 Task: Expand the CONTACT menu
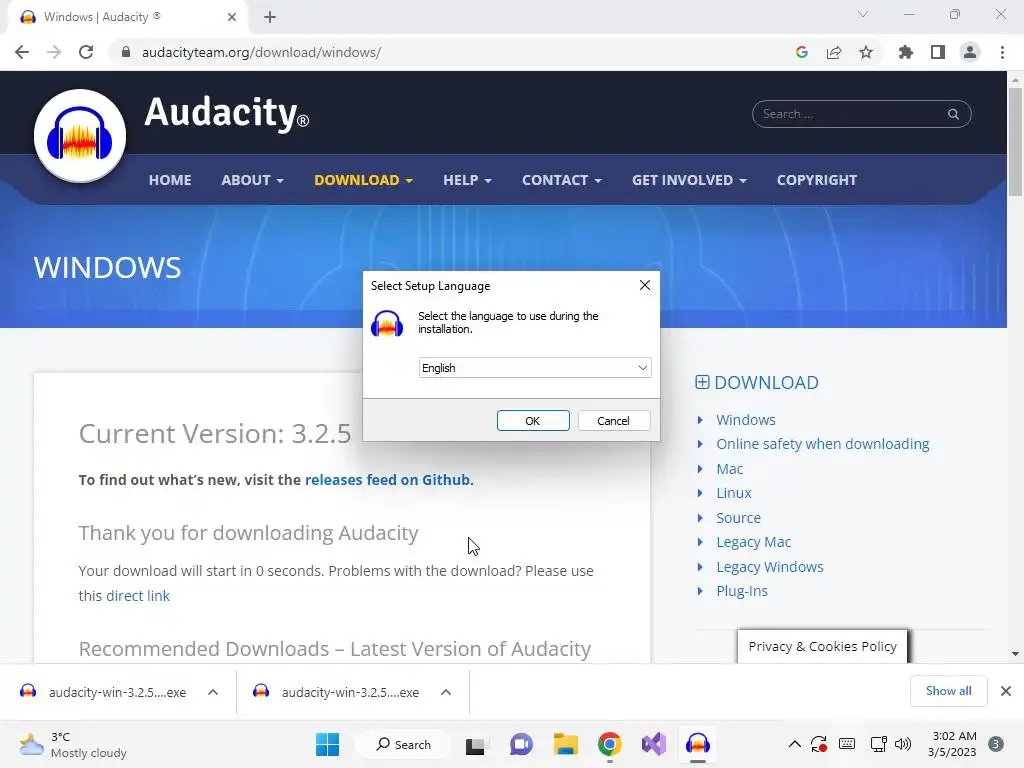[561, 180]
